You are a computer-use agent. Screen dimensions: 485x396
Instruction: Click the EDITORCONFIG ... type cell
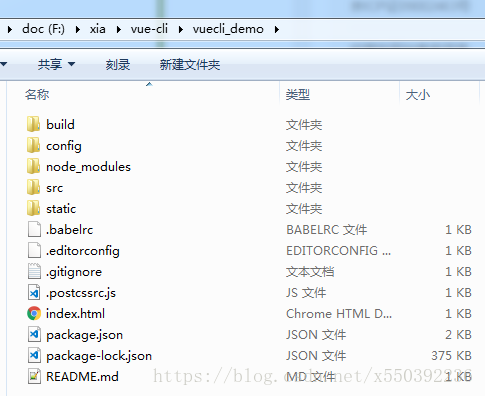tap(338, 251)
